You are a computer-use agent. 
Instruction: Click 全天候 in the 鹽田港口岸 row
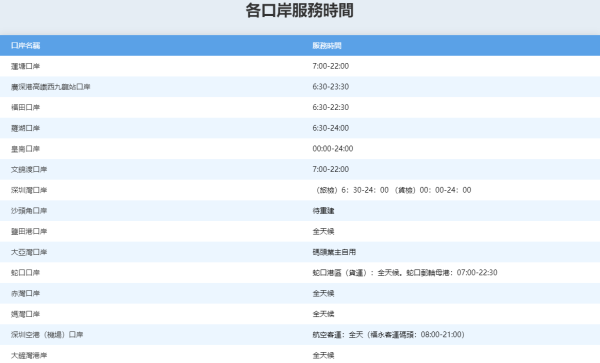(323, 231)
